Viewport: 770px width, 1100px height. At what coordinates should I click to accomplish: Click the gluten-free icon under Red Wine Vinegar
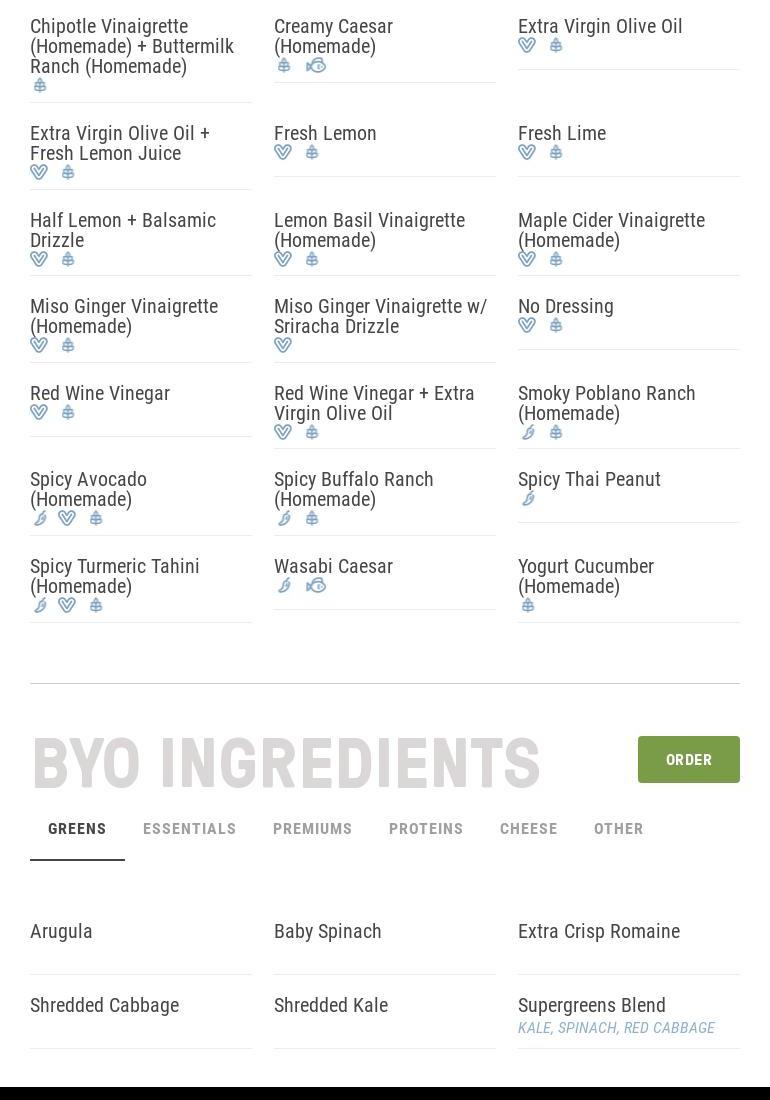[x=68, y=413]
